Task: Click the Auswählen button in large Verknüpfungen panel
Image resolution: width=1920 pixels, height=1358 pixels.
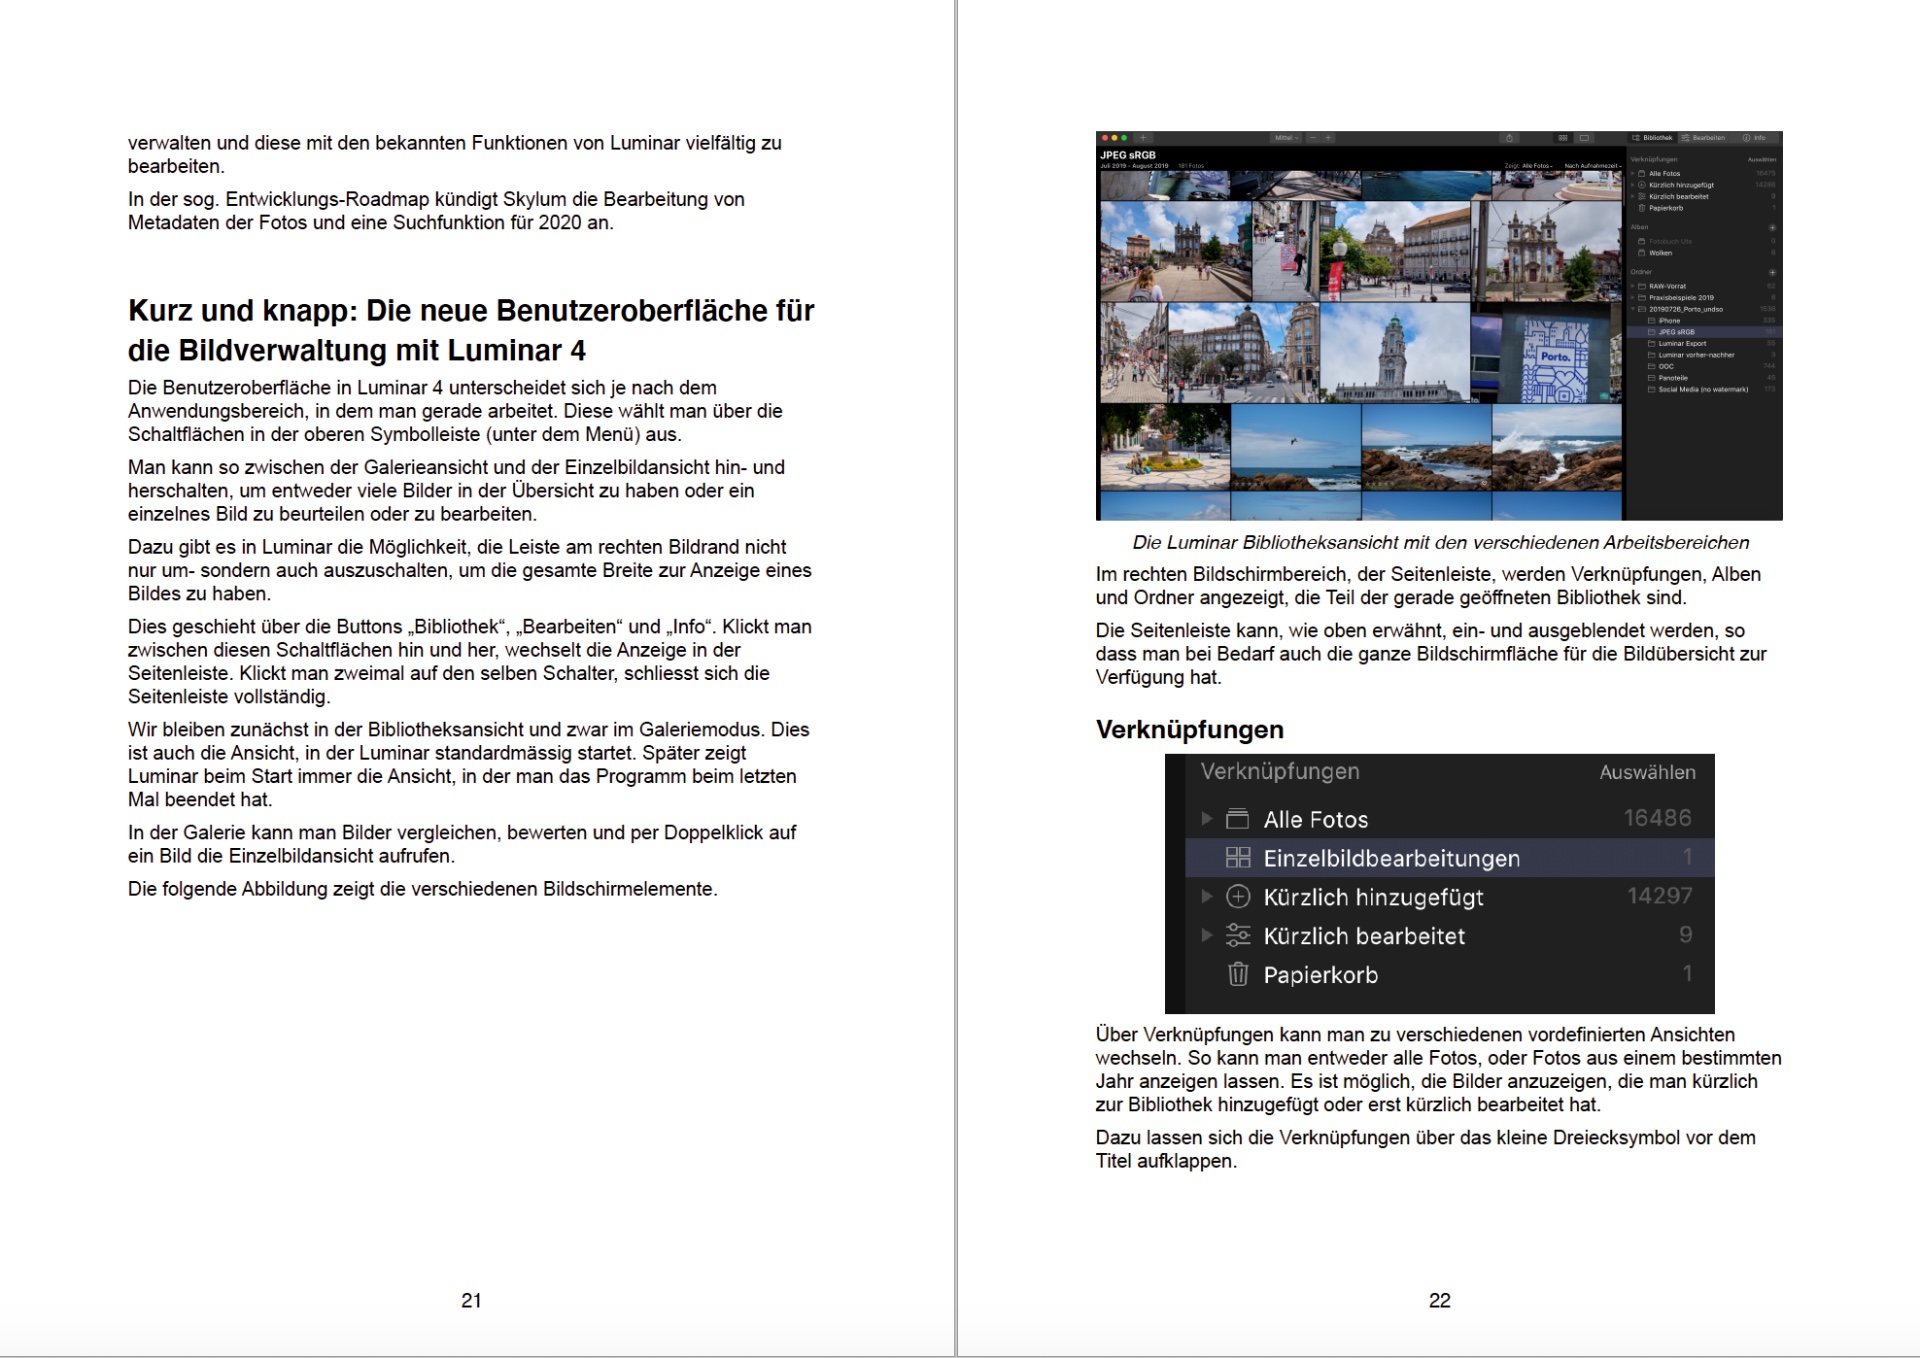Action: (1647, 772)
